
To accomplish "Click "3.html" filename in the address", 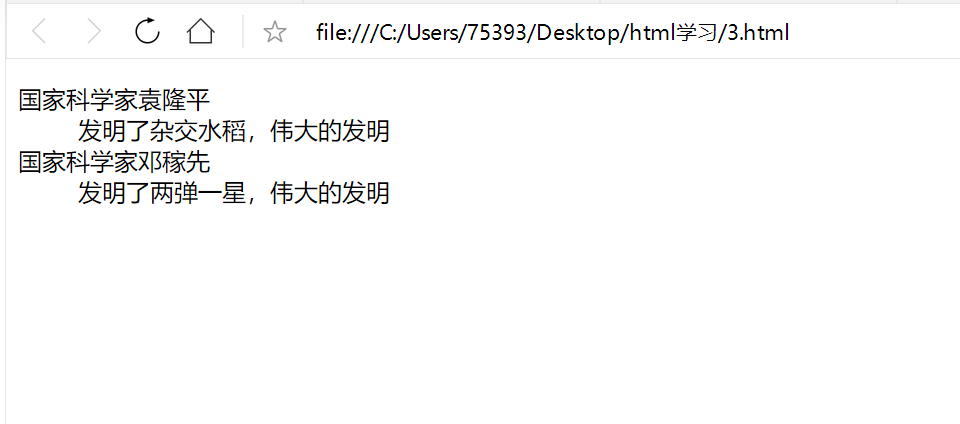I will (x=758, y=32).
